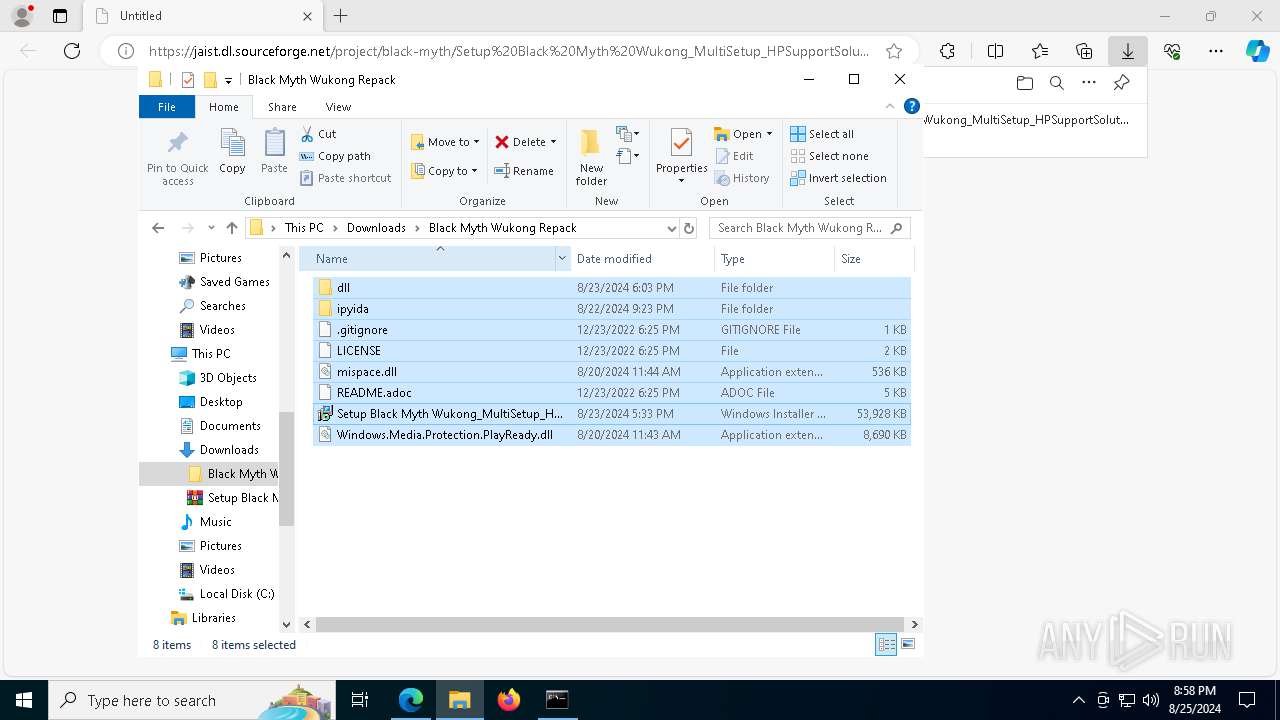Click Select none in ribbon

829,156
